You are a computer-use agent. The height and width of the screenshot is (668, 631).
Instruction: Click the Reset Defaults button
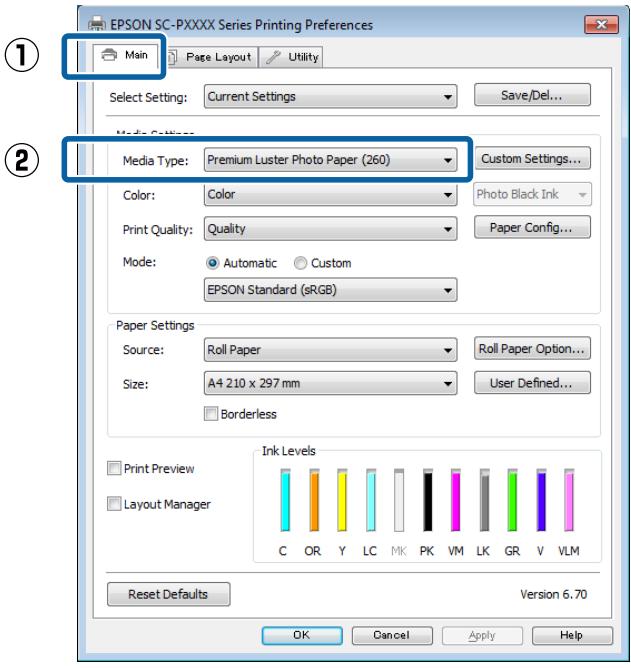pos(169,594)
